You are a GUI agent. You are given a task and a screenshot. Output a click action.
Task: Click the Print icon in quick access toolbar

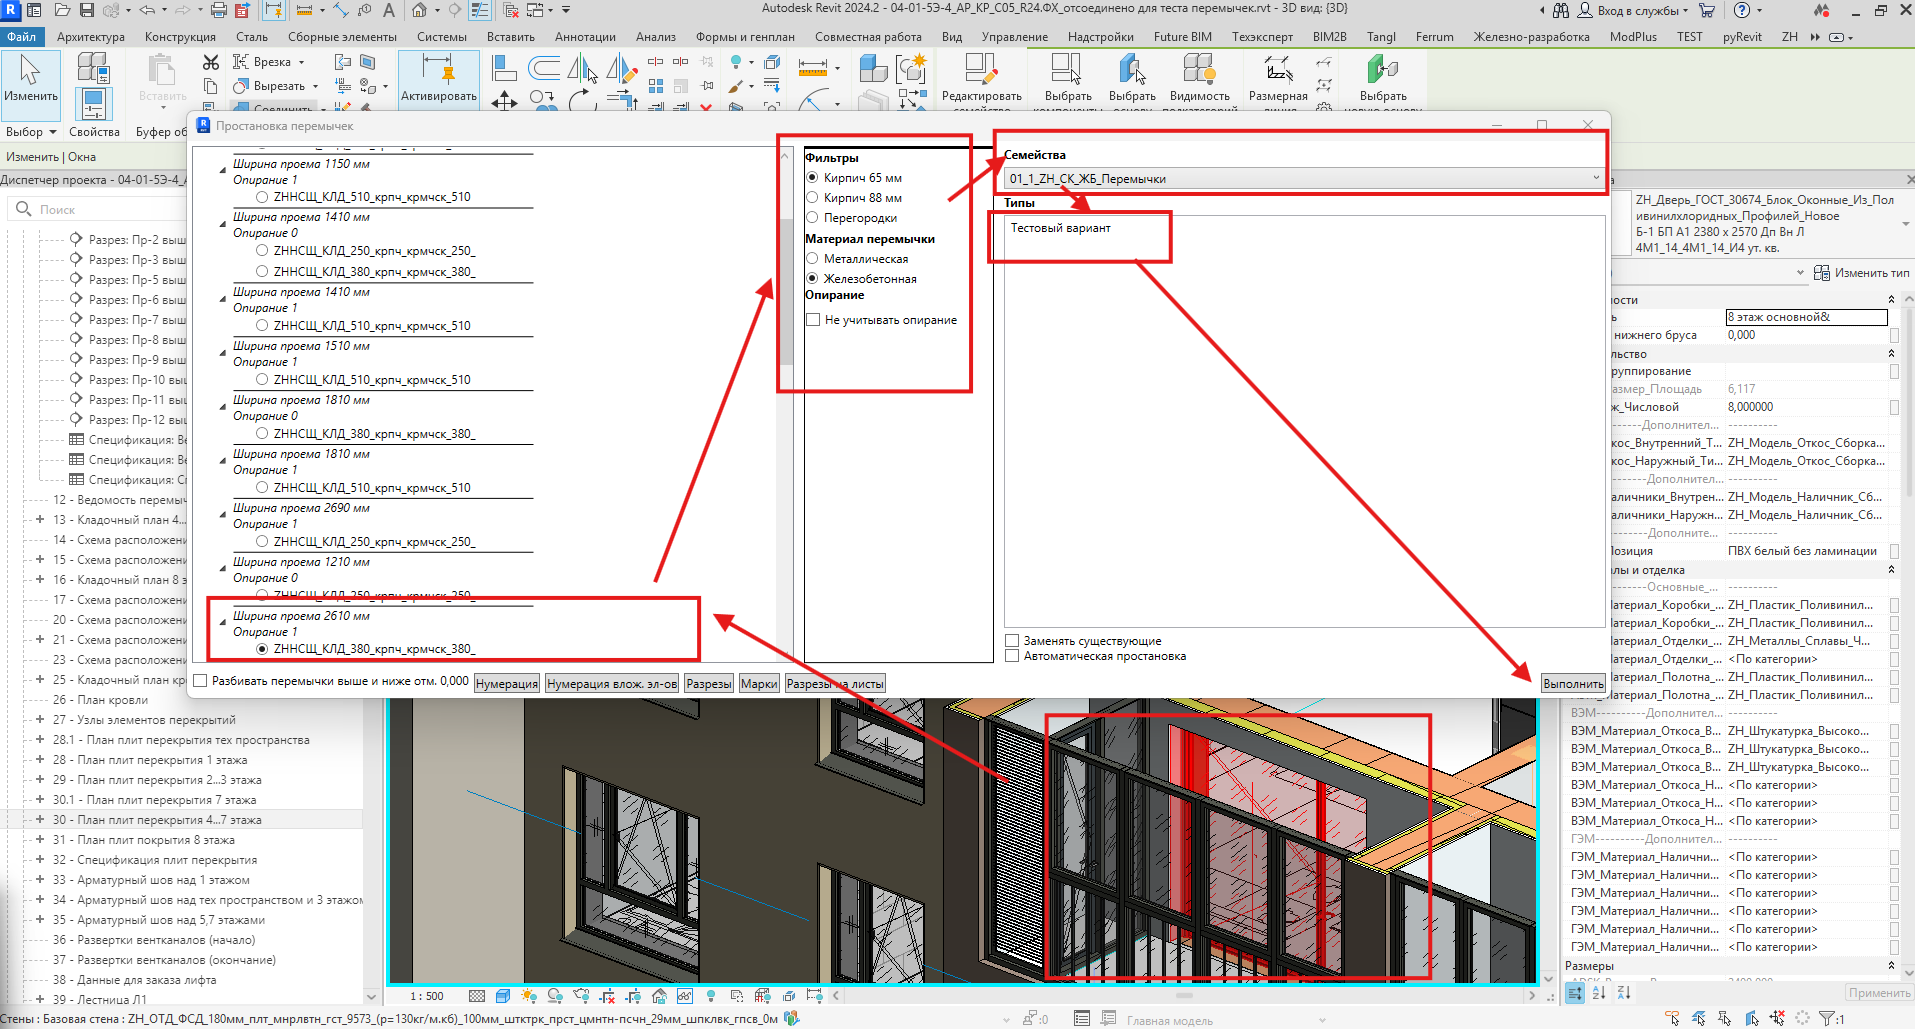coord(219,10)
